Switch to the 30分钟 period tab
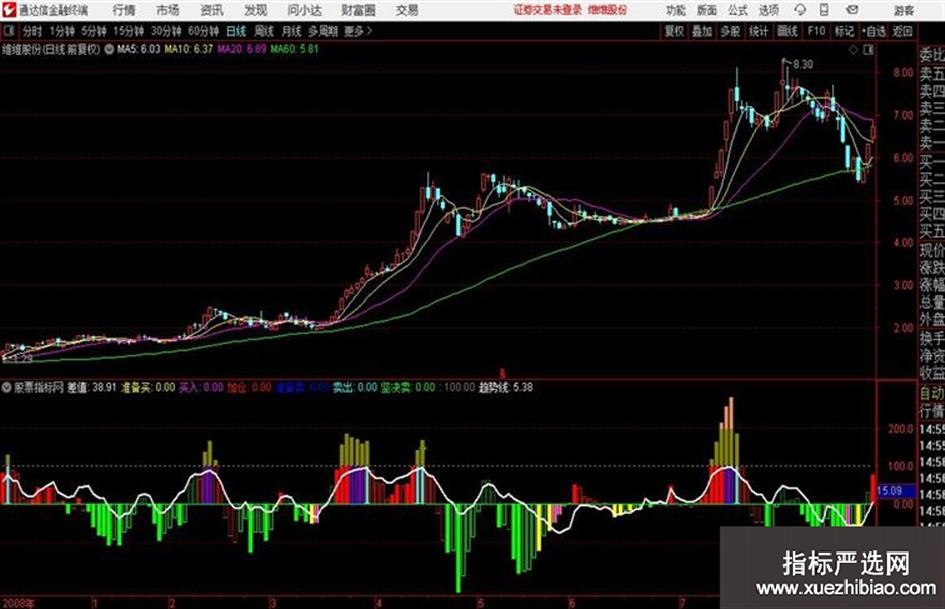The image size is (945, 609). pyautogui.click(x=166, y=31)
